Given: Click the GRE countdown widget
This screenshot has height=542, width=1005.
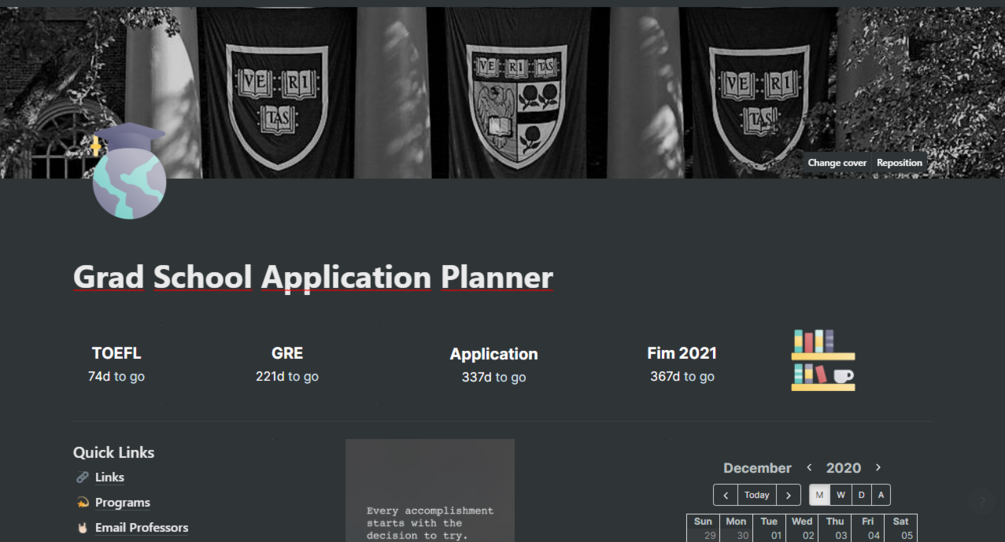Looking at the screenshot, I should 287,364.
